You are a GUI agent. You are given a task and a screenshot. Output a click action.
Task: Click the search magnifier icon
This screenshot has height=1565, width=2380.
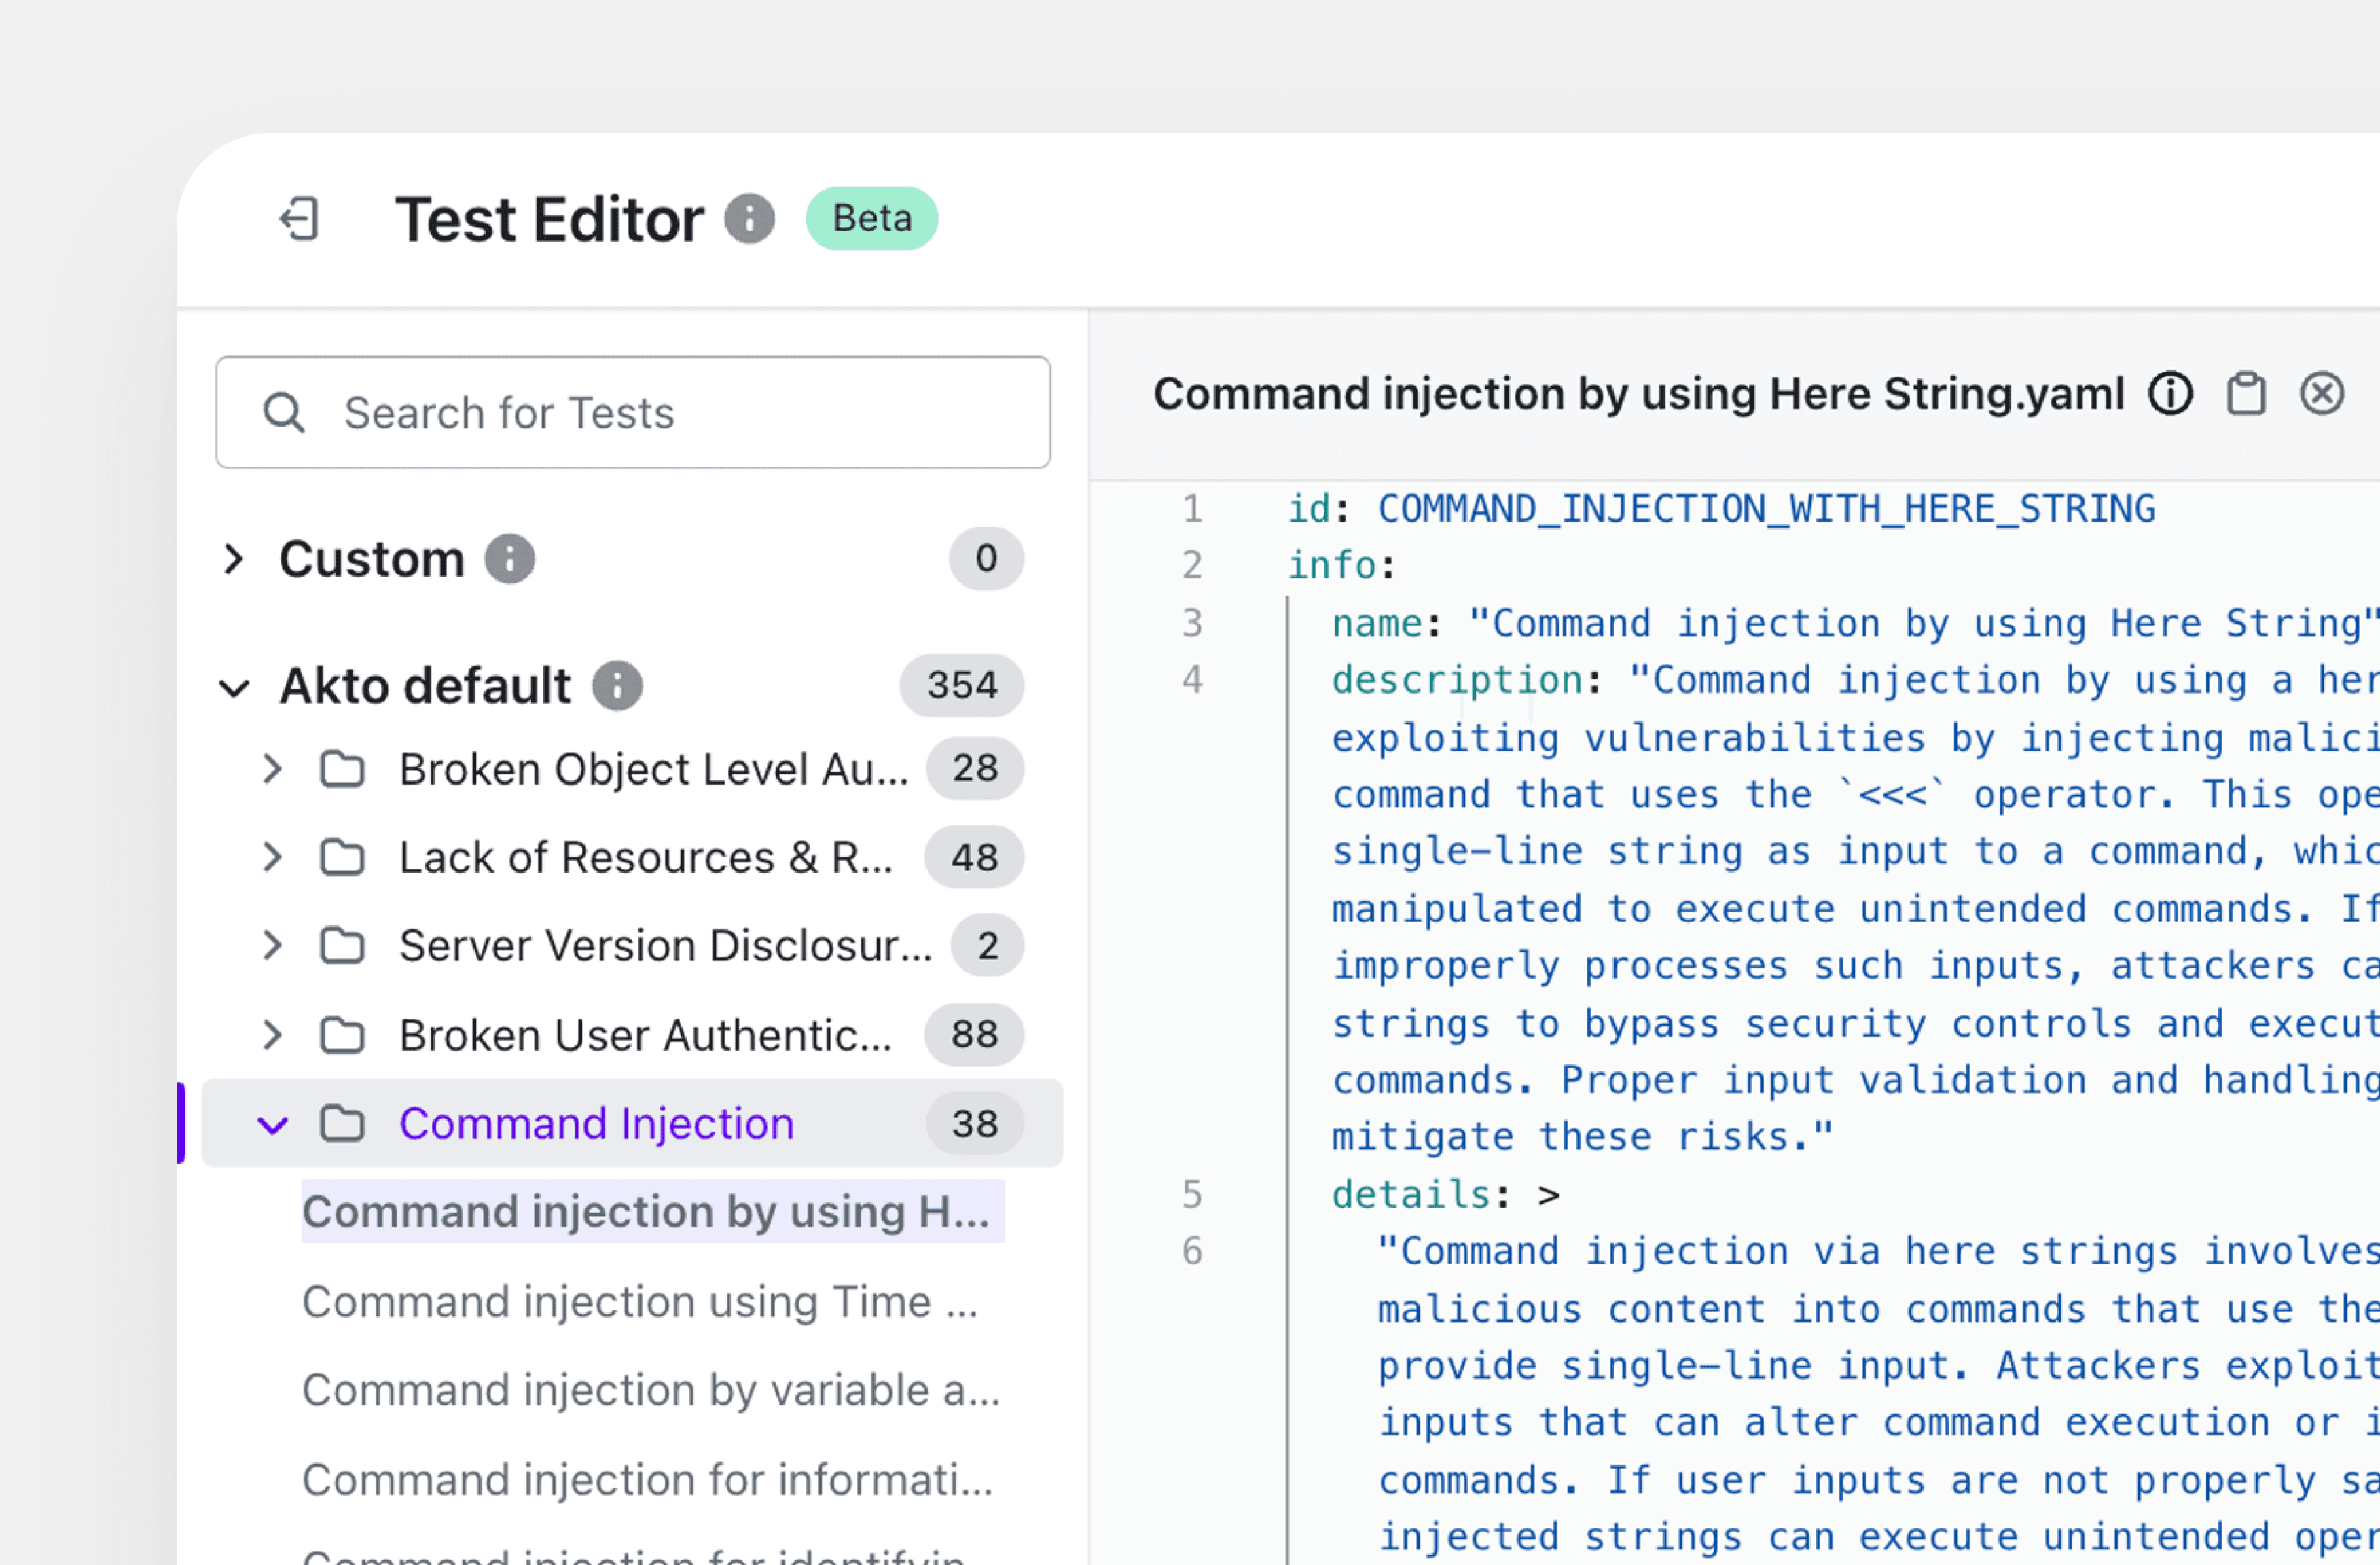pyautogui.click(x=284, y=413)
